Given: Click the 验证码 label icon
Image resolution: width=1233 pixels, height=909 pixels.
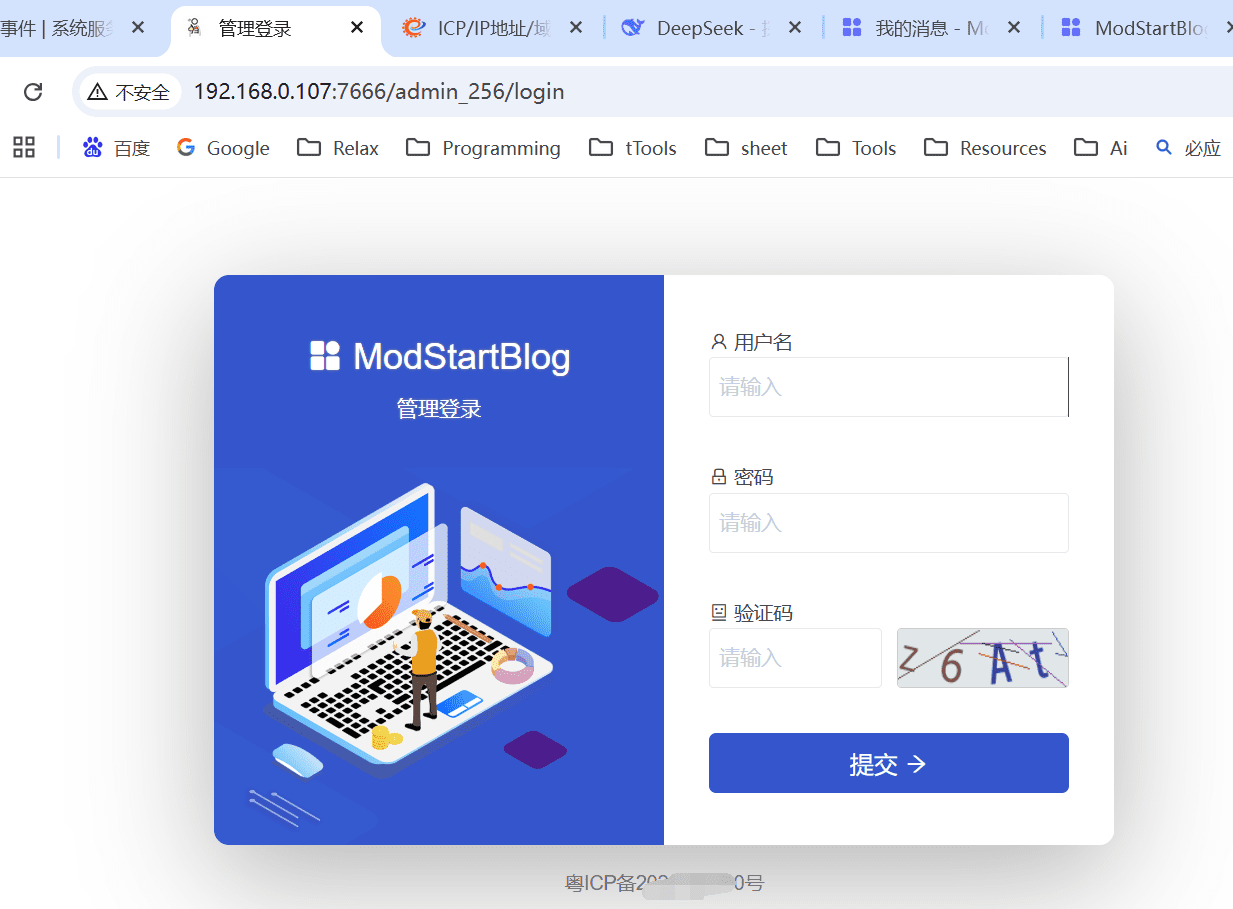Looking at the screenshot, I should pos(719,612).
